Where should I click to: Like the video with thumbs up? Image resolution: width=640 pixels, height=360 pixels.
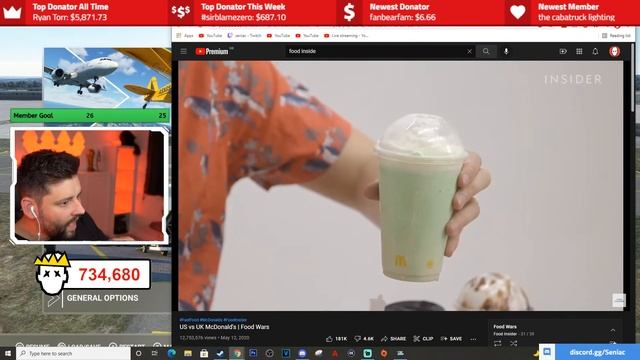(336, 339)
